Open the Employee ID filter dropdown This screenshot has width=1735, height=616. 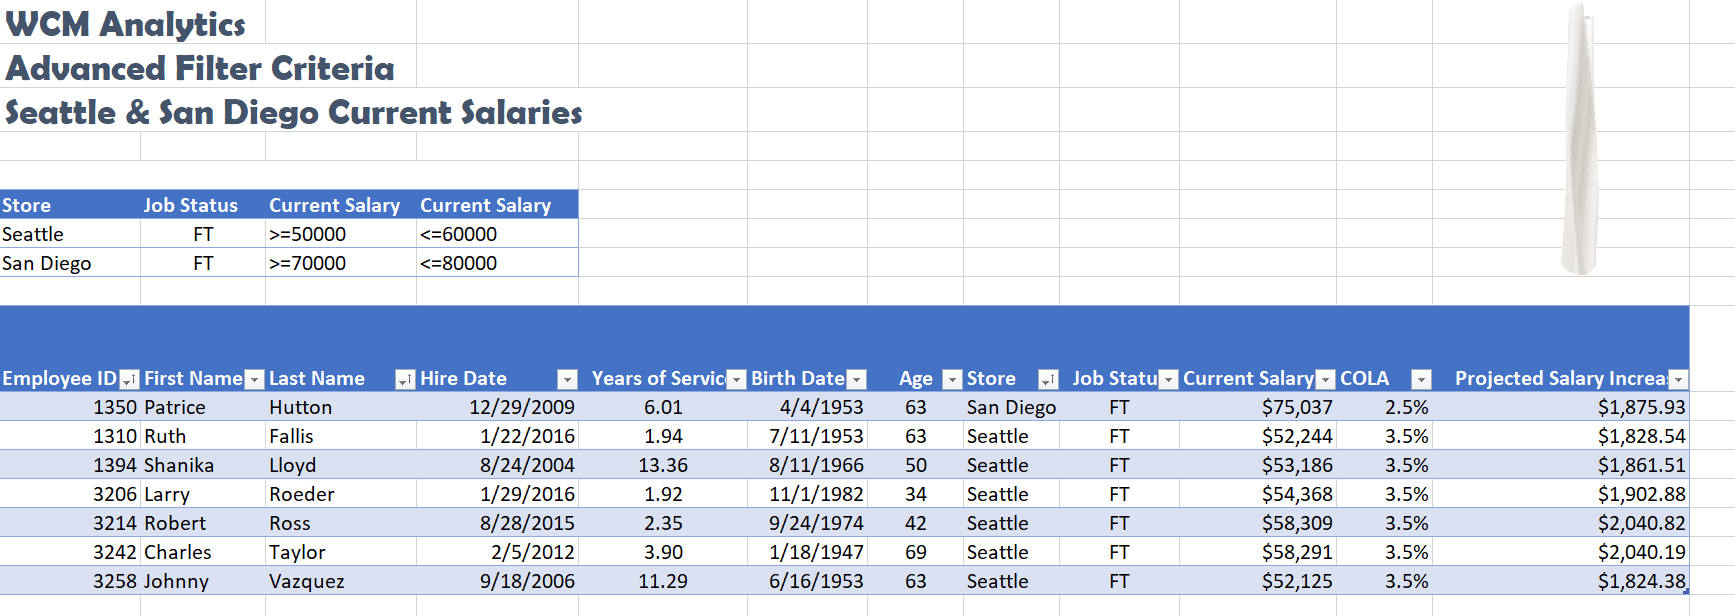point(129,379)
